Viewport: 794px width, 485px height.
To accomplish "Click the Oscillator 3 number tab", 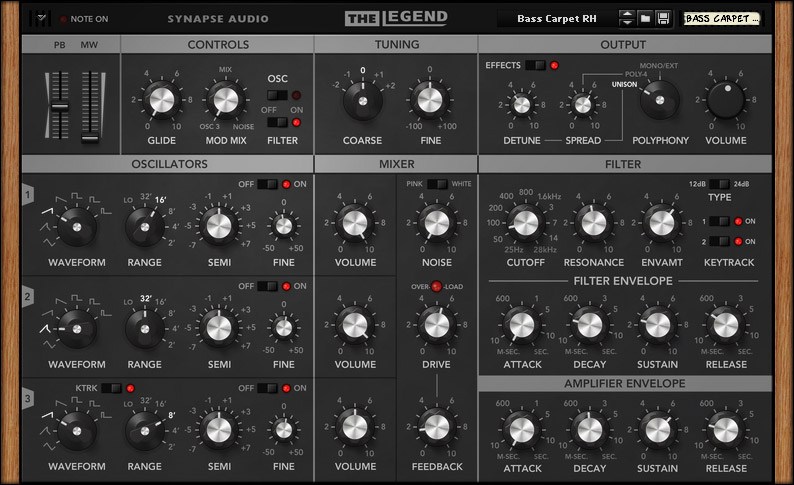I will point(31,400).
